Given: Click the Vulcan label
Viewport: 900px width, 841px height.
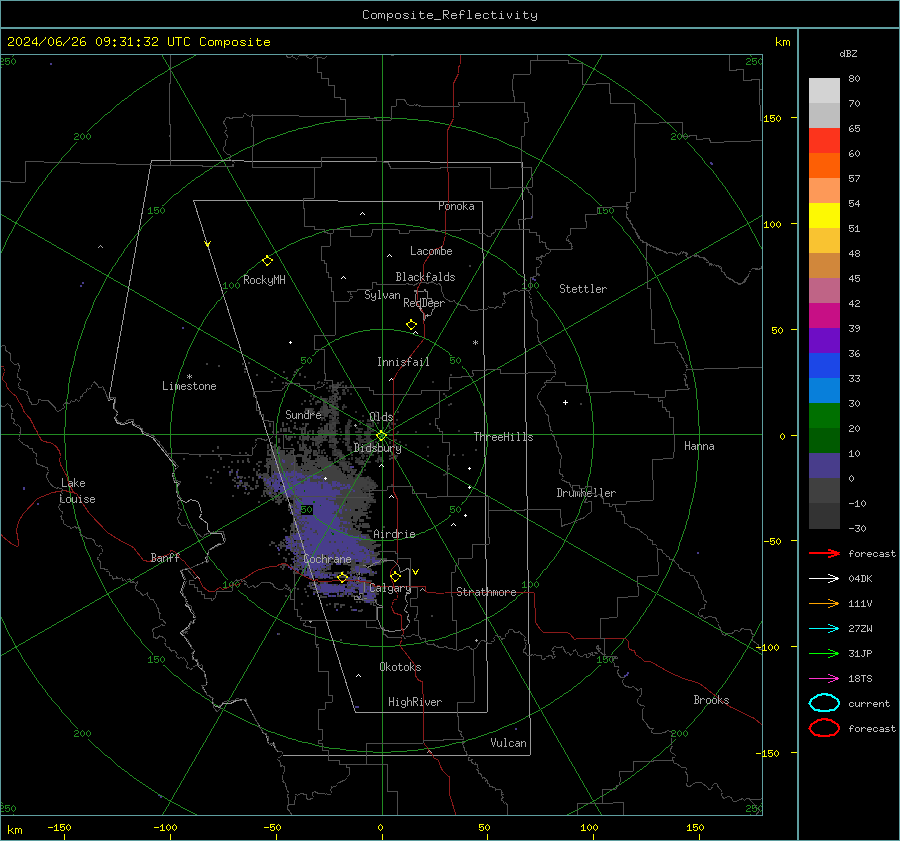Looking at the screenshot, I should click(508, 743).
